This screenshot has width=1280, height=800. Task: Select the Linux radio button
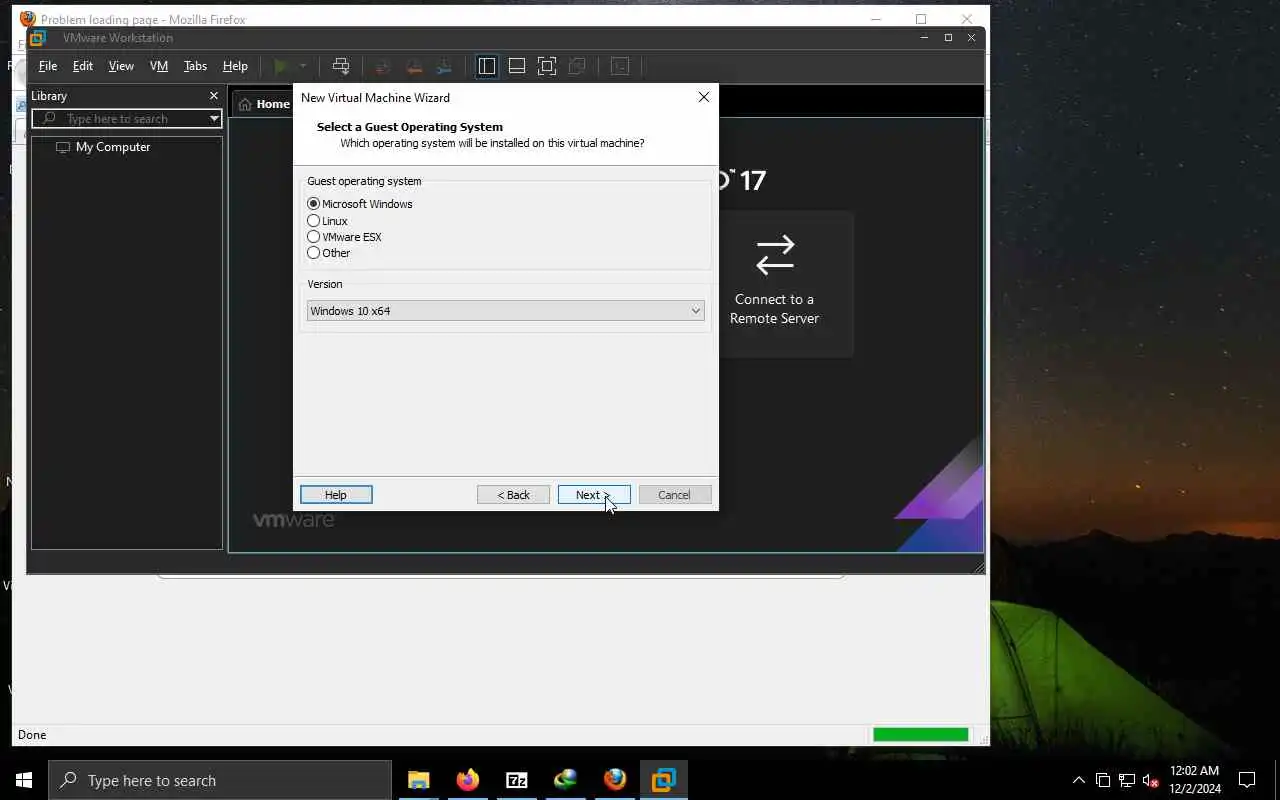pyautogui.click(x=314, y=221)
